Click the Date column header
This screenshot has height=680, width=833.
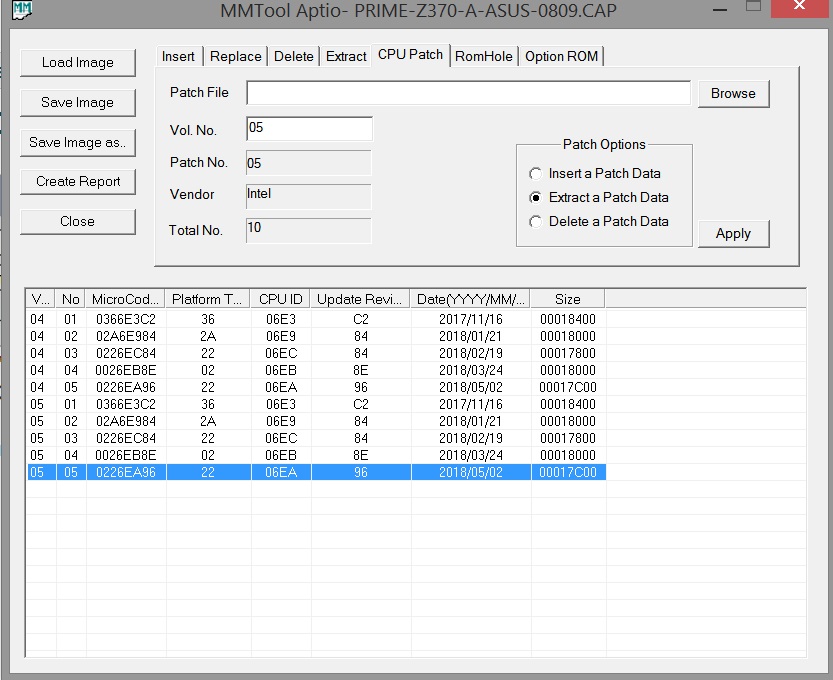click(x=471, y=299)
